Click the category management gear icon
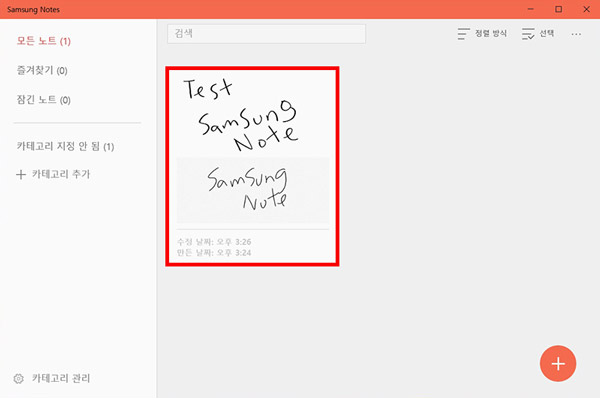The image size is (600, 398). pyautogui.click(x=18, y=378)
